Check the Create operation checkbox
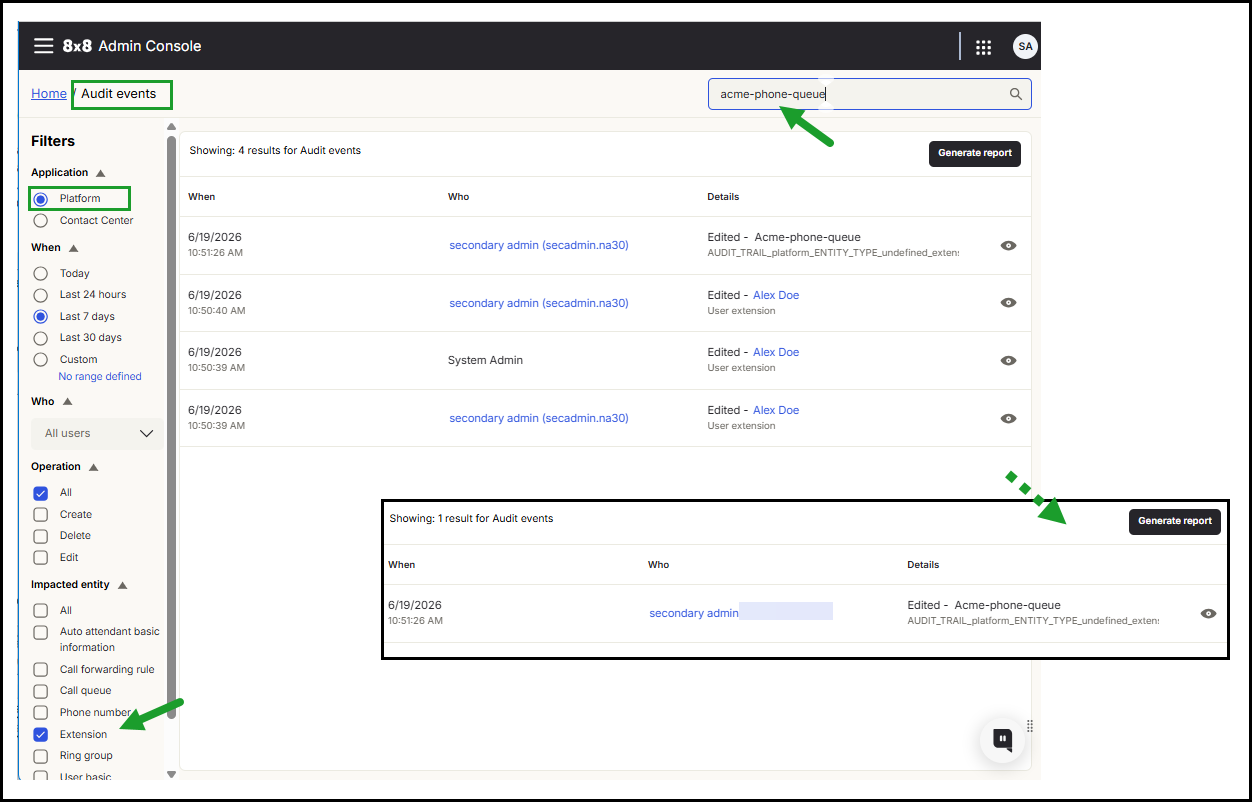This screenshot has width=1252, height=802. (41, 514)
